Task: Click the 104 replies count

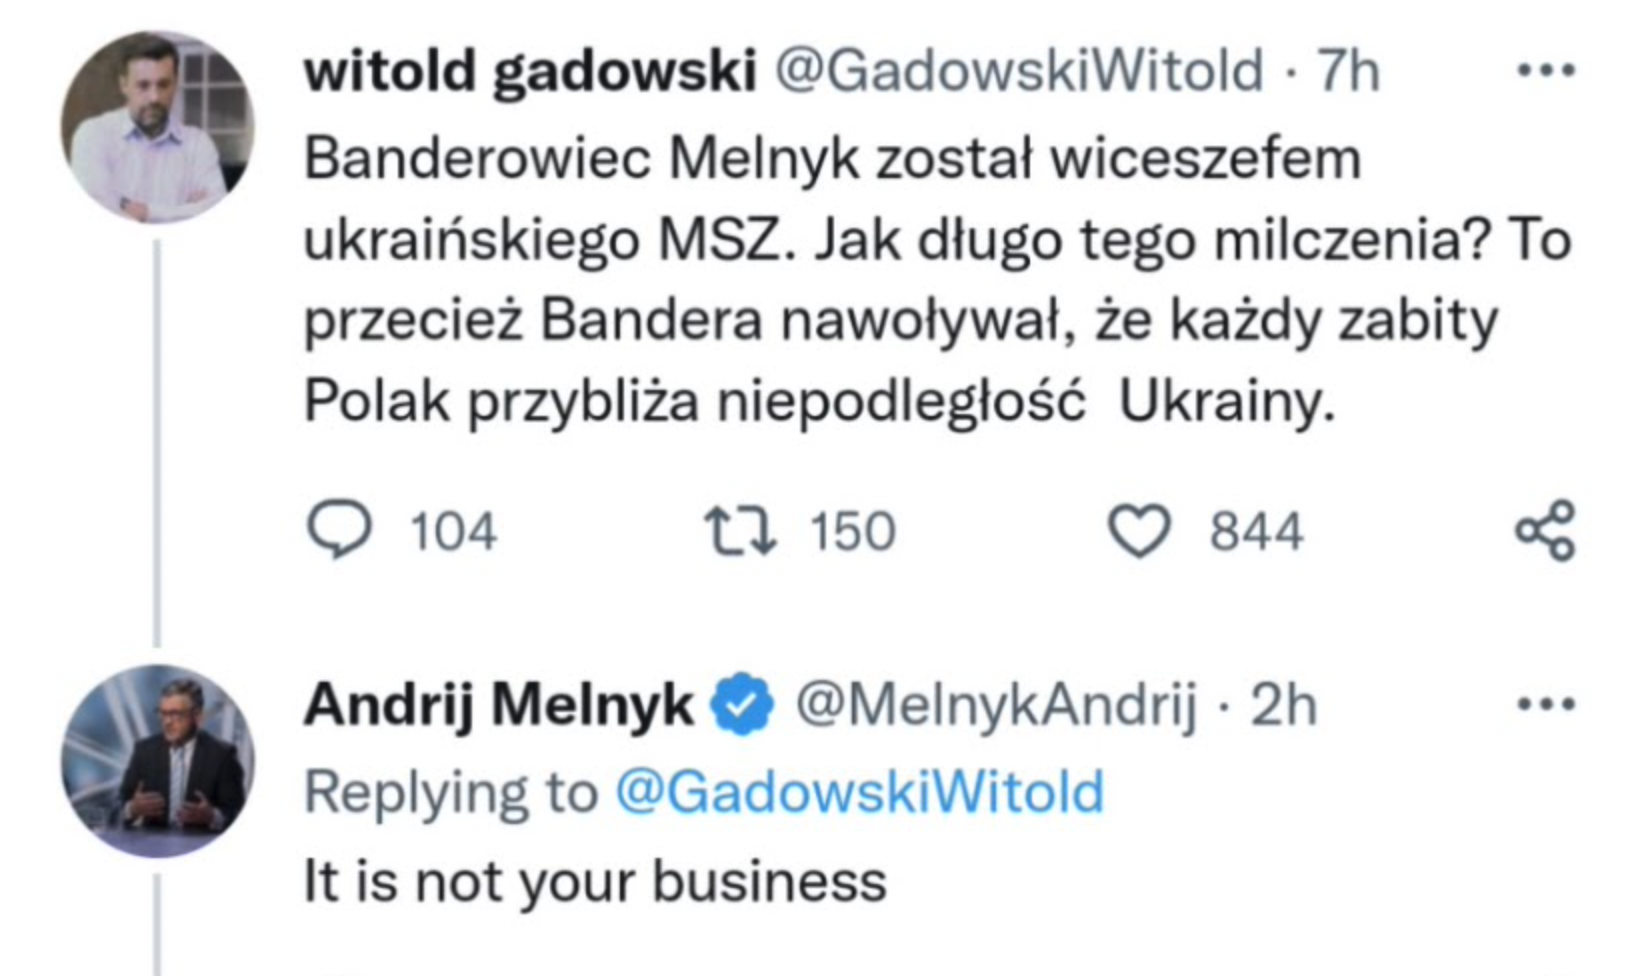Action: pyautogui.click(x=453, y=531)
